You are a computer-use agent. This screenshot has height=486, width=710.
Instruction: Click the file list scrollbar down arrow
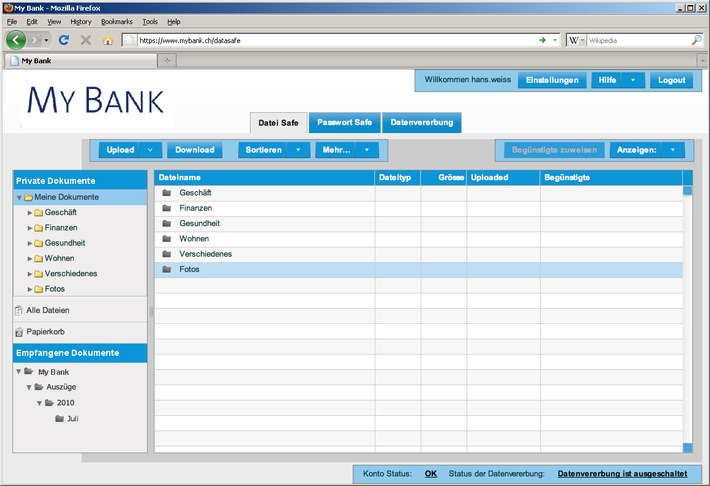[687, 448]
